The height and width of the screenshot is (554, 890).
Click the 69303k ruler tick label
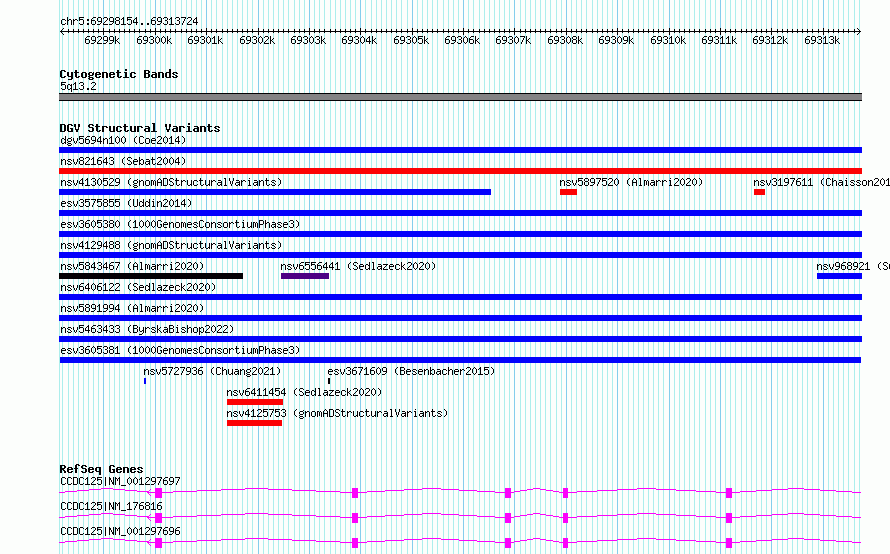308,40
